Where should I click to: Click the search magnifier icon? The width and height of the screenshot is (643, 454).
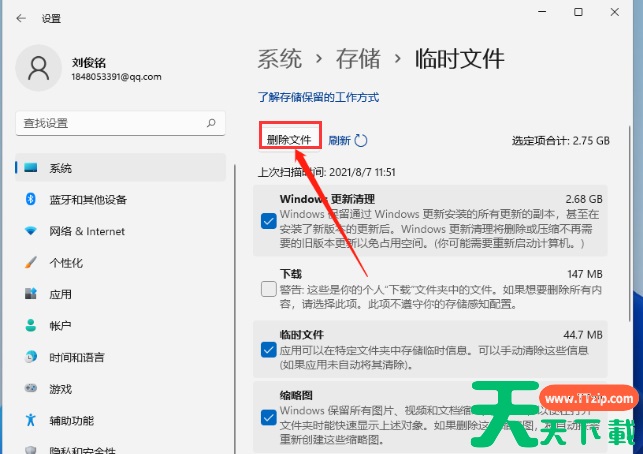[210, 122]
